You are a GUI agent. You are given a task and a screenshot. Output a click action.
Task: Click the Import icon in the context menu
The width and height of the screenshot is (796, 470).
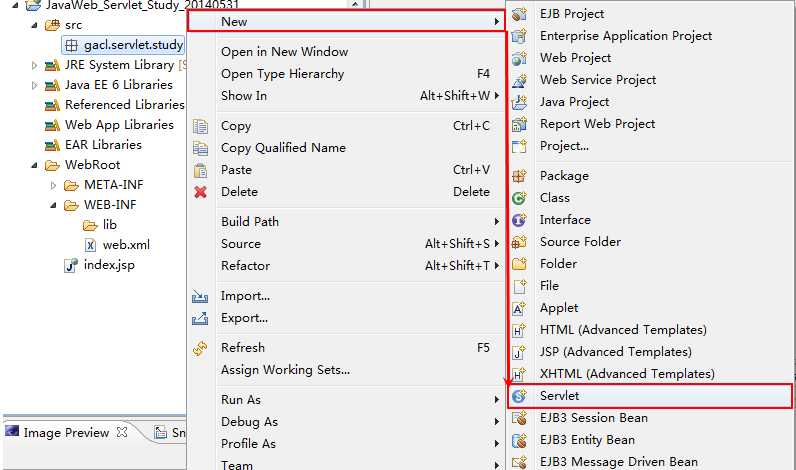point(200,296)
